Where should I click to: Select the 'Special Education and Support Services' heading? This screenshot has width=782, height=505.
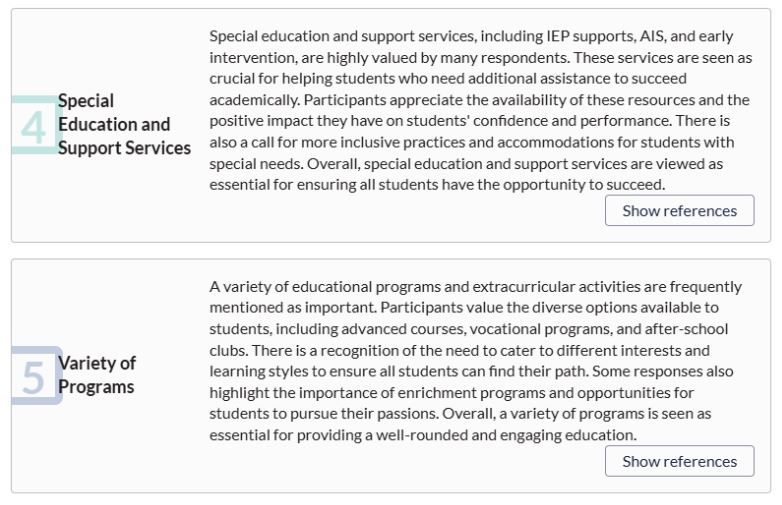pyautogui.click(x=124, y=124)
